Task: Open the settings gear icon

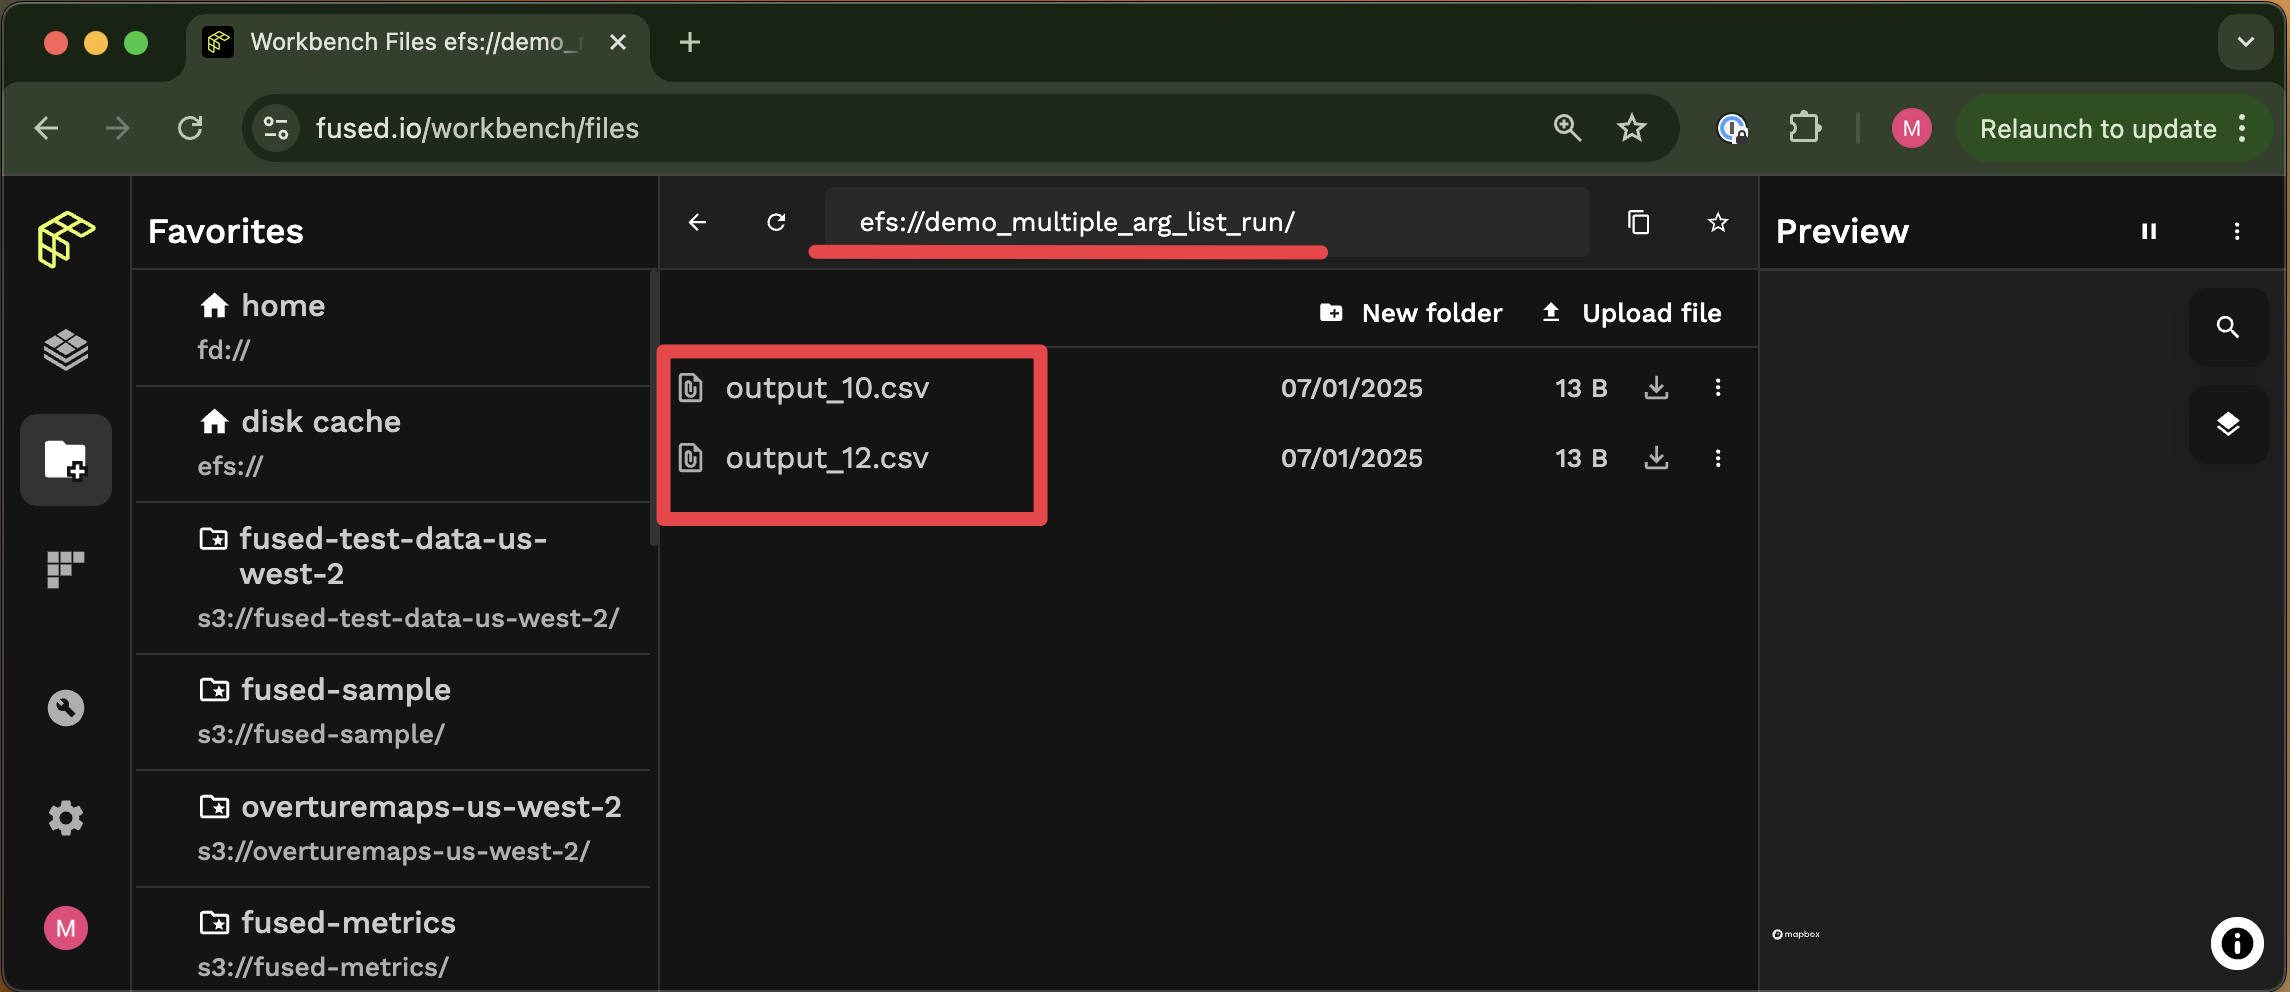Action: click(x=64, y=817)
